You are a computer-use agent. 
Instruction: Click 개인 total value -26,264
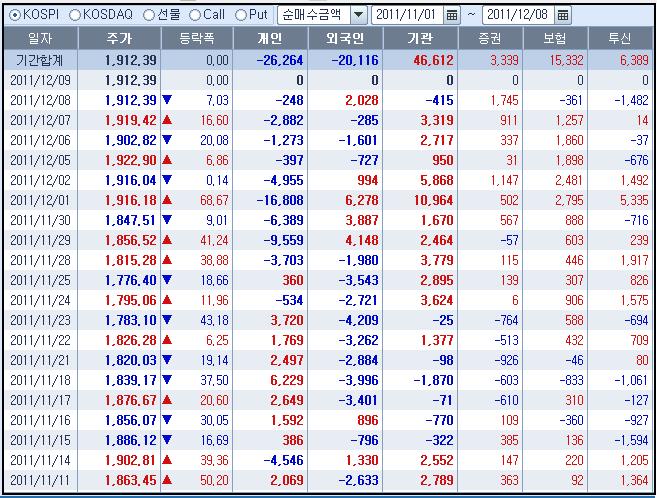(280, 60)
